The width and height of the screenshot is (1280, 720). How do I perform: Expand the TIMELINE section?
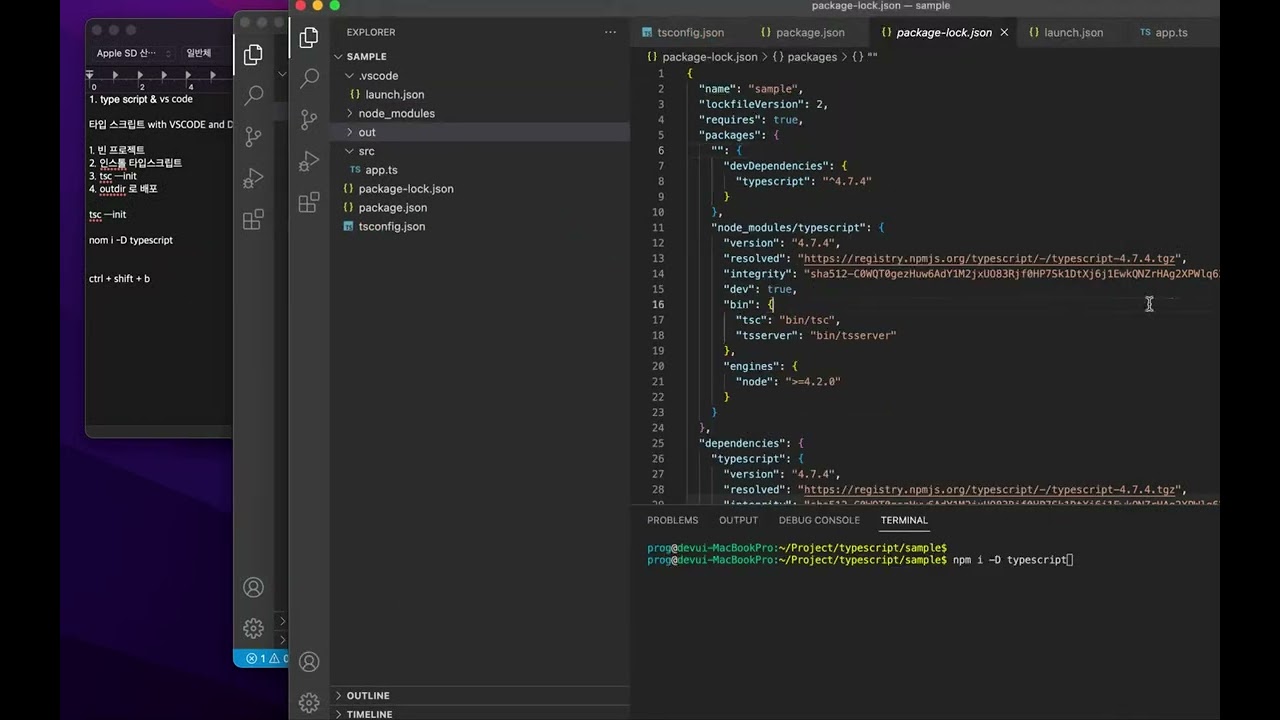[369, 714]
